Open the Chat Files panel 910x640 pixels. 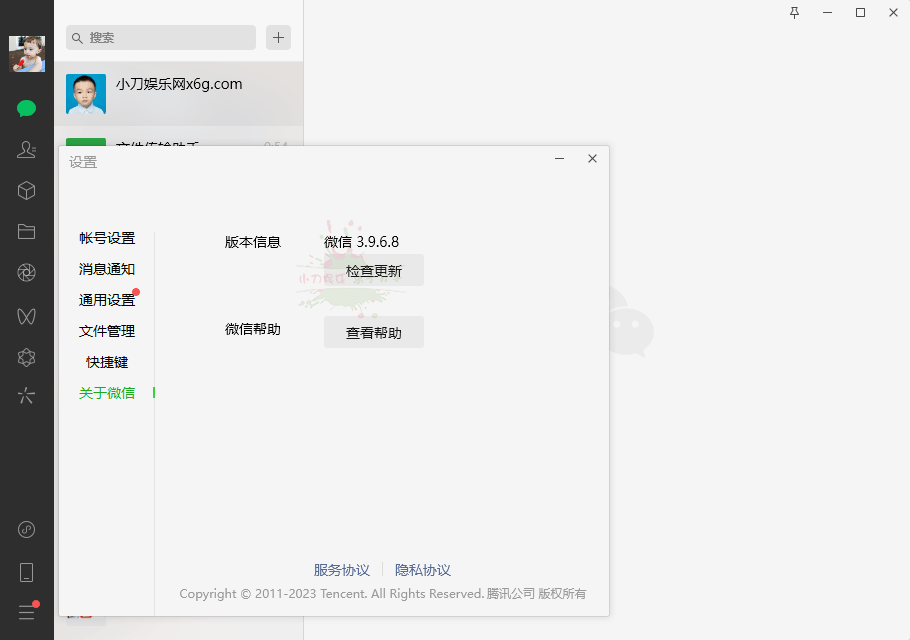pos(27,231)
